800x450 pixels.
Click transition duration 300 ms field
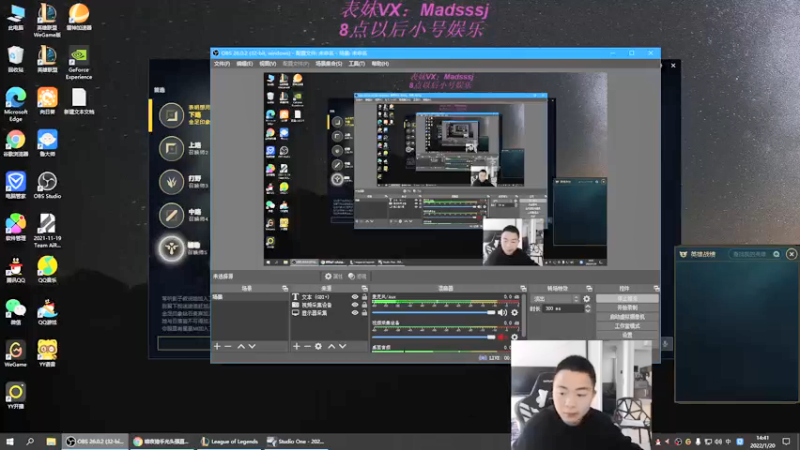[x=563, y=309]
